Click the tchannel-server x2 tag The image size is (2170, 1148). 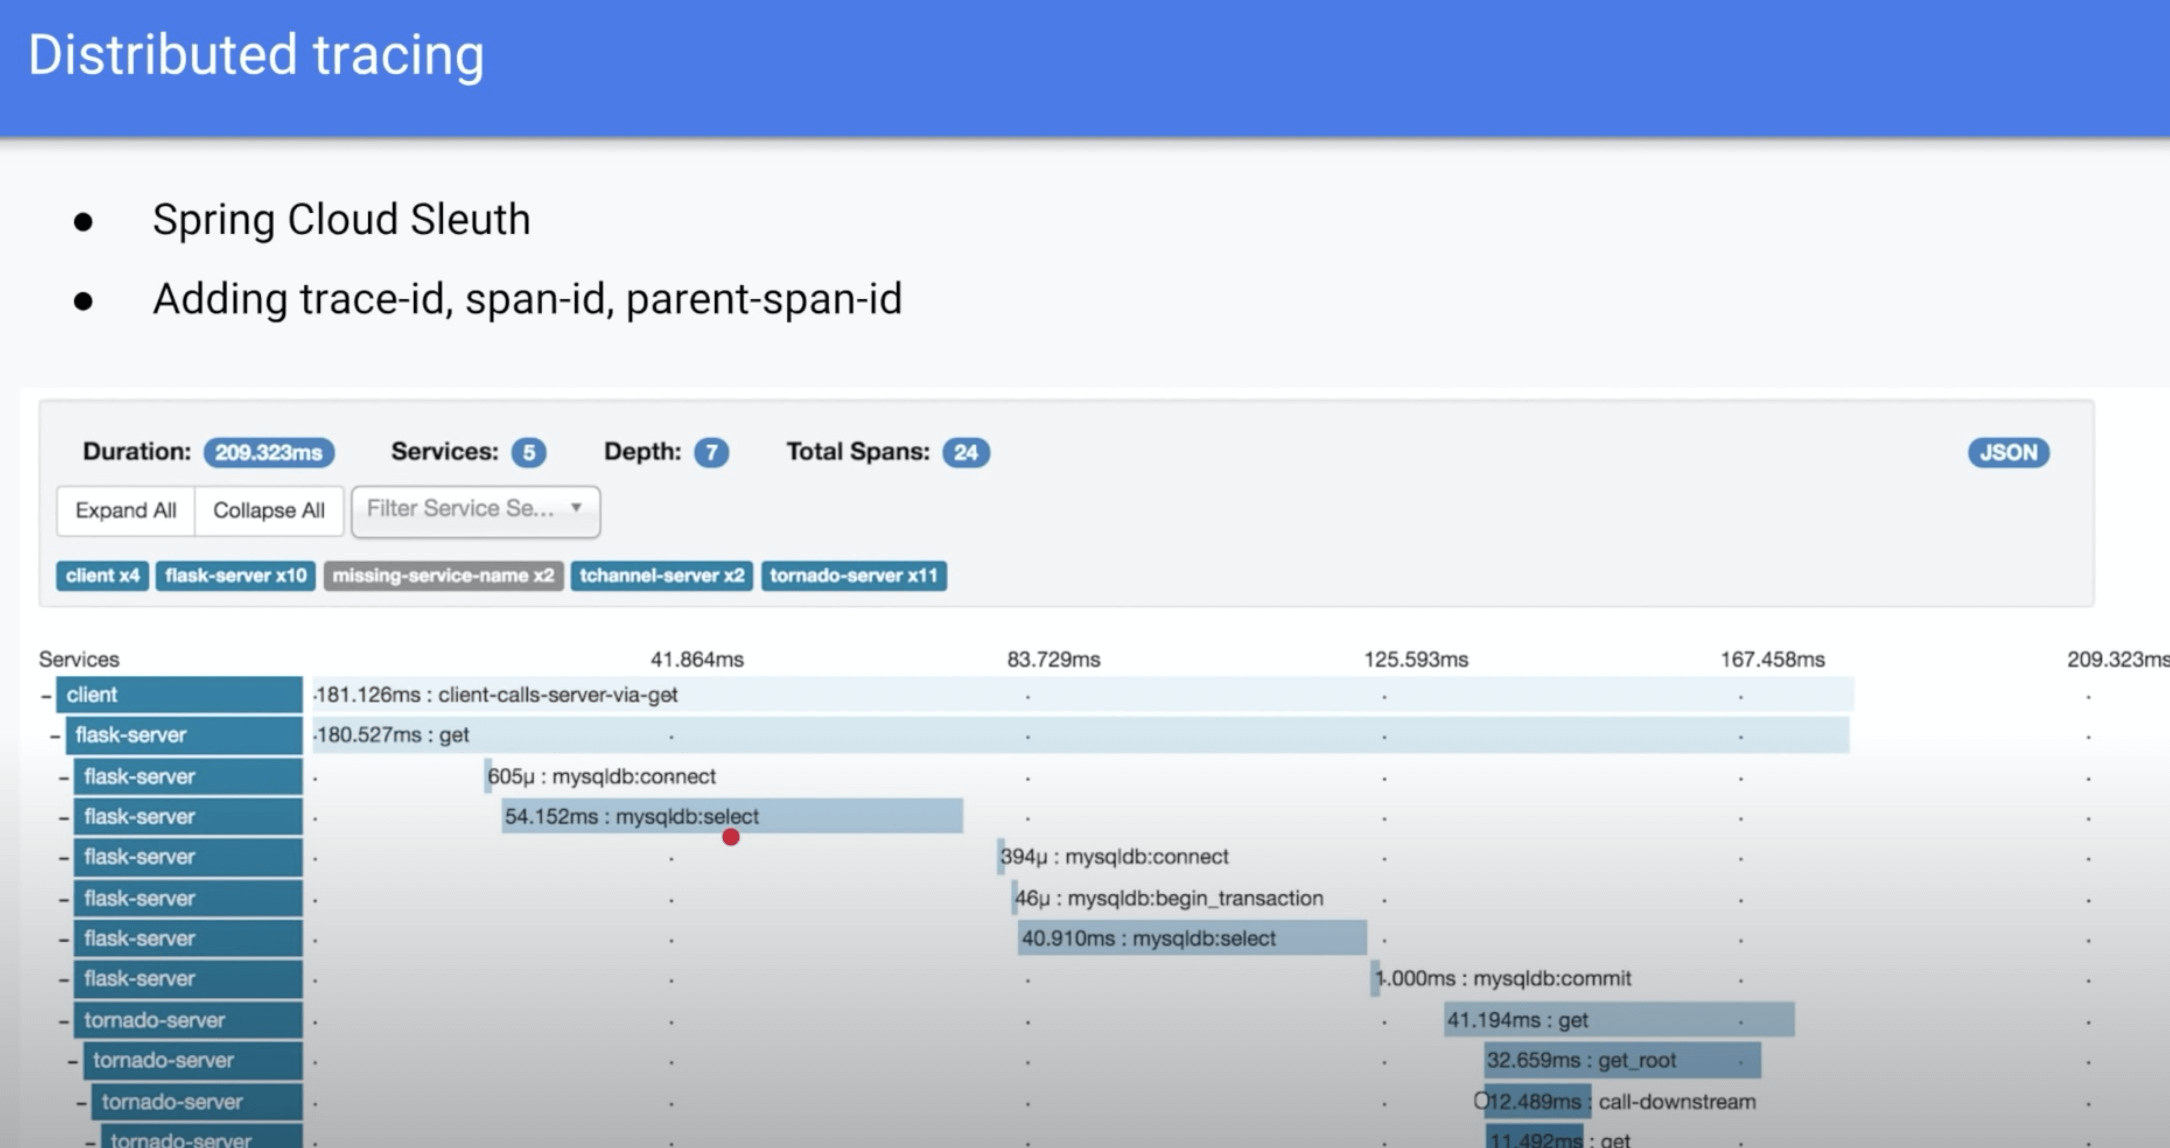[661, 576]
